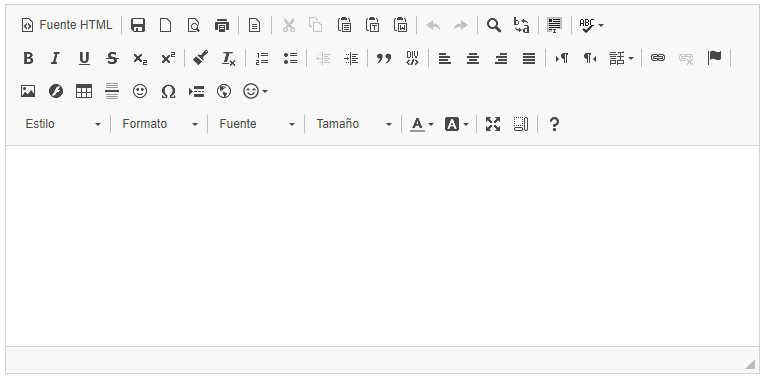This screenshot has height=381, width=770.
Task: Click the Paste clipboard icon
Action: pyautogui.click(x=345, y=25)
